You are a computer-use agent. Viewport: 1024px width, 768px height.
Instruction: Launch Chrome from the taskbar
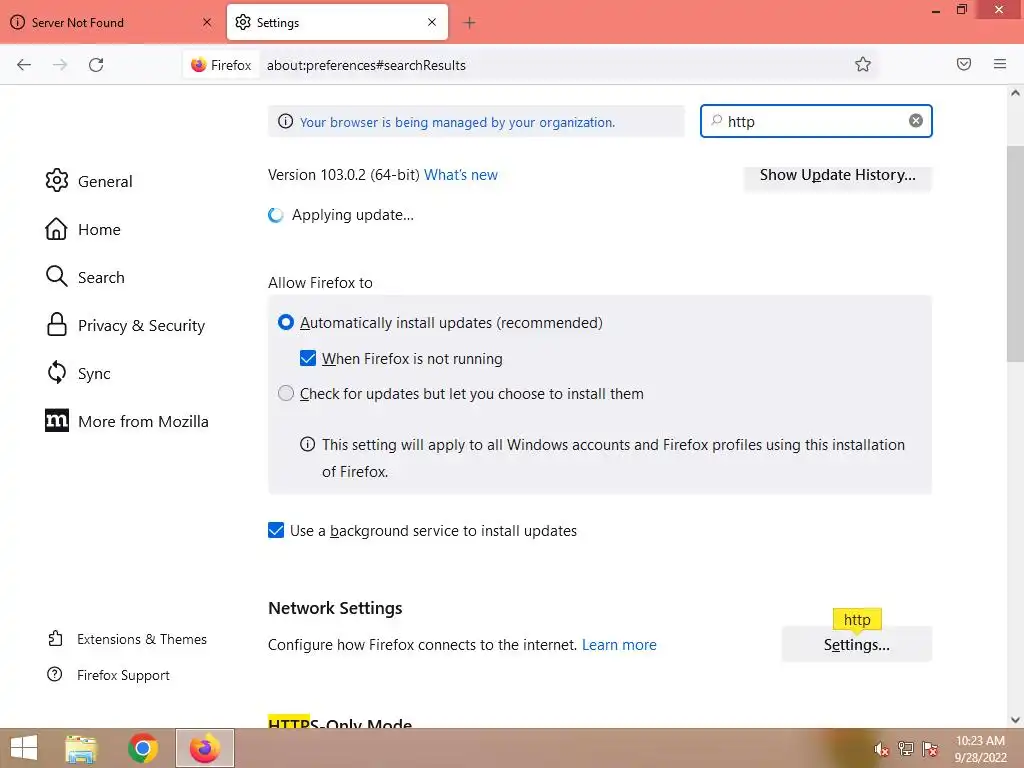[142, 748]
